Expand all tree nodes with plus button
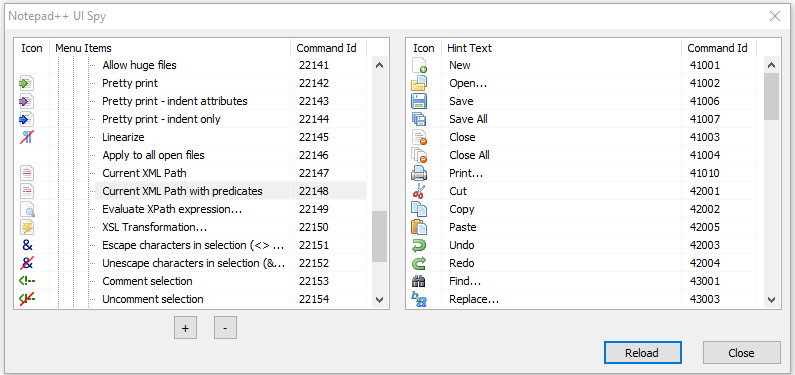795x375 pixels. 185,328
